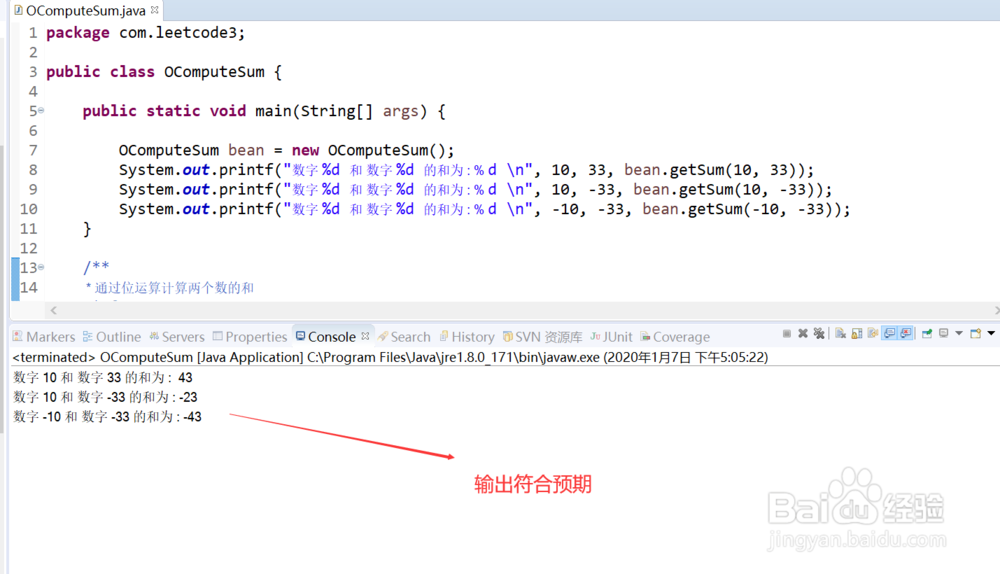The width and height of the screenshot is (1000, 574).
Task: Select the OComputeSum.java editor tab
Action: point(85,11)
